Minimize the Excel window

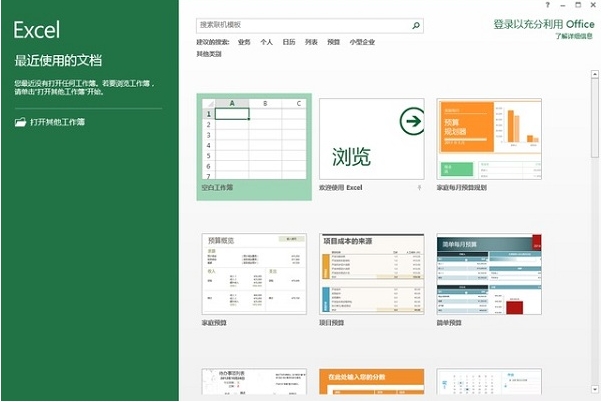563,5
